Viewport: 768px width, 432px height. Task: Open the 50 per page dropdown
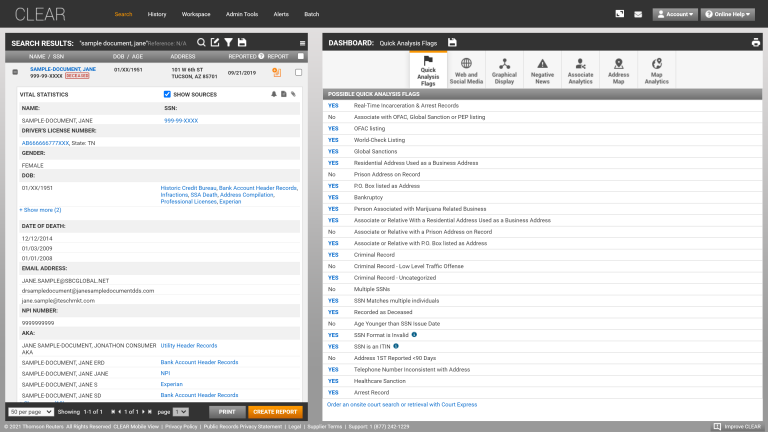click(x=30, y=411)
